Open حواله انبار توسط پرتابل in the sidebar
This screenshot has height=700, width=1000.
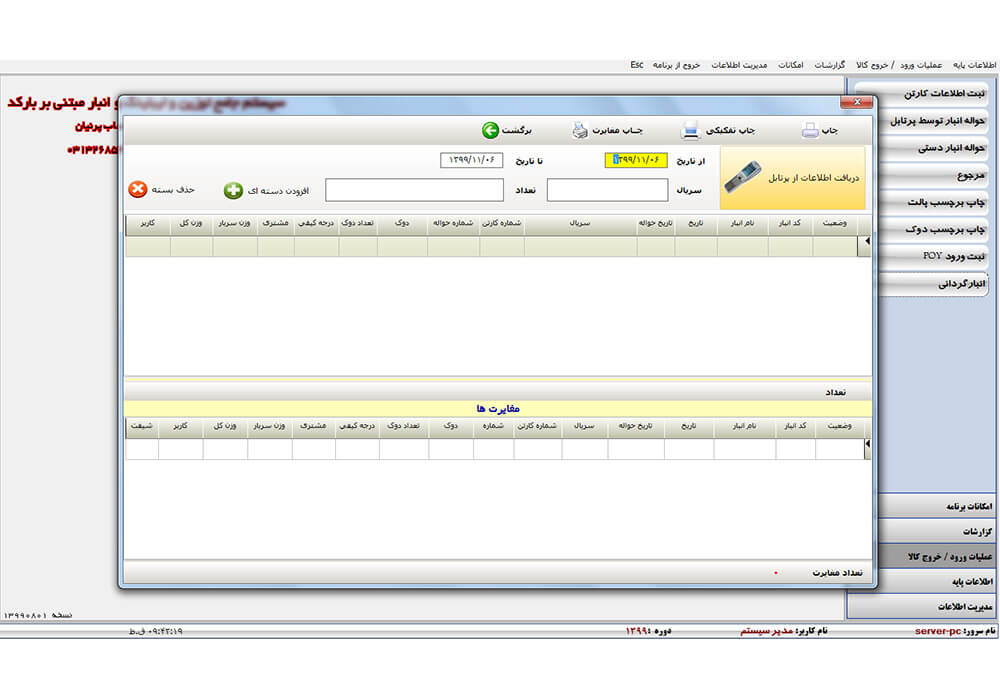932,121
